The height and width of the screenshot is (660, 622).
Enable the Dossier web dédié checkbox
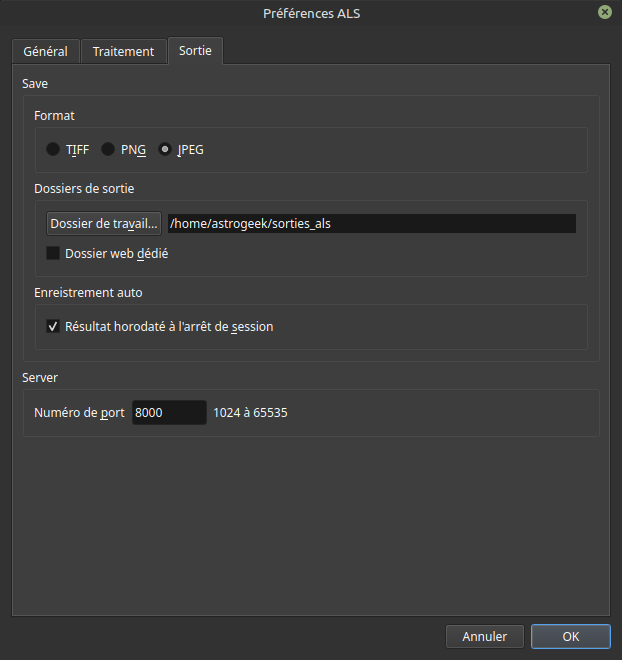[54, 254]
